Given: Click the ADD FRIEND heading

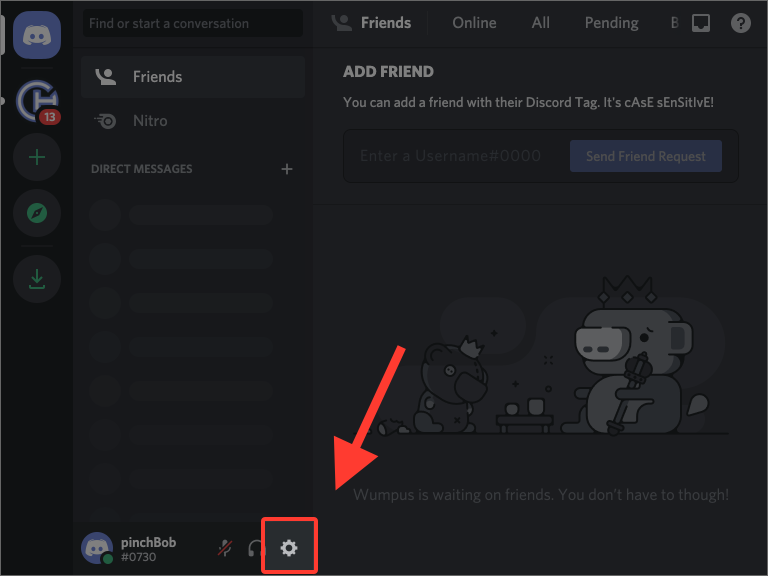Looking at the screenshot, I should 388,72.
